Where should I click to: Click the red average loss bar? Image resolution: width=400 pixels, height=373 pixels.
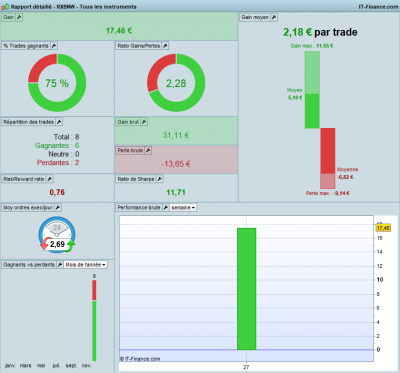328,151
